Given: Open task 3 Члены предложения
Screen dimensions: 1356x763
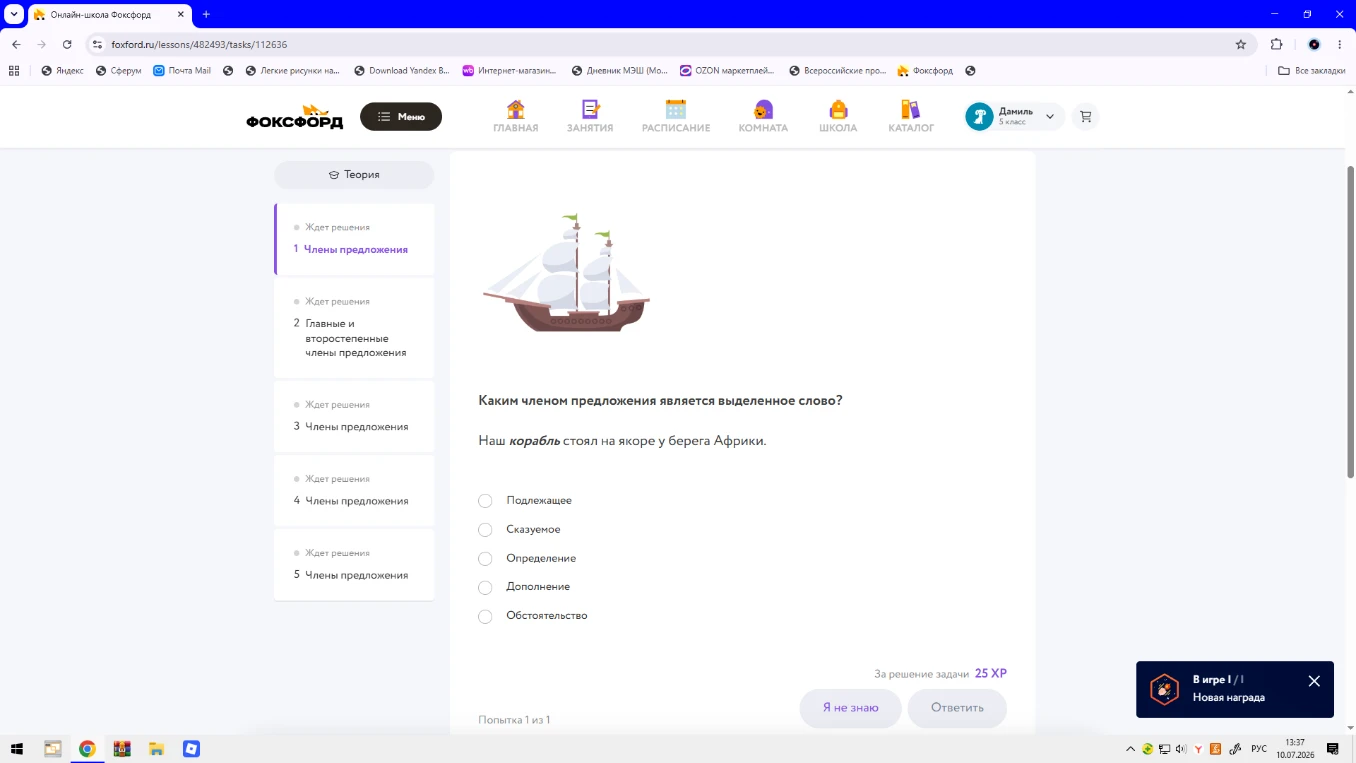Looking at the screenshot, I should pyautogui.click(x=355, y=417).
